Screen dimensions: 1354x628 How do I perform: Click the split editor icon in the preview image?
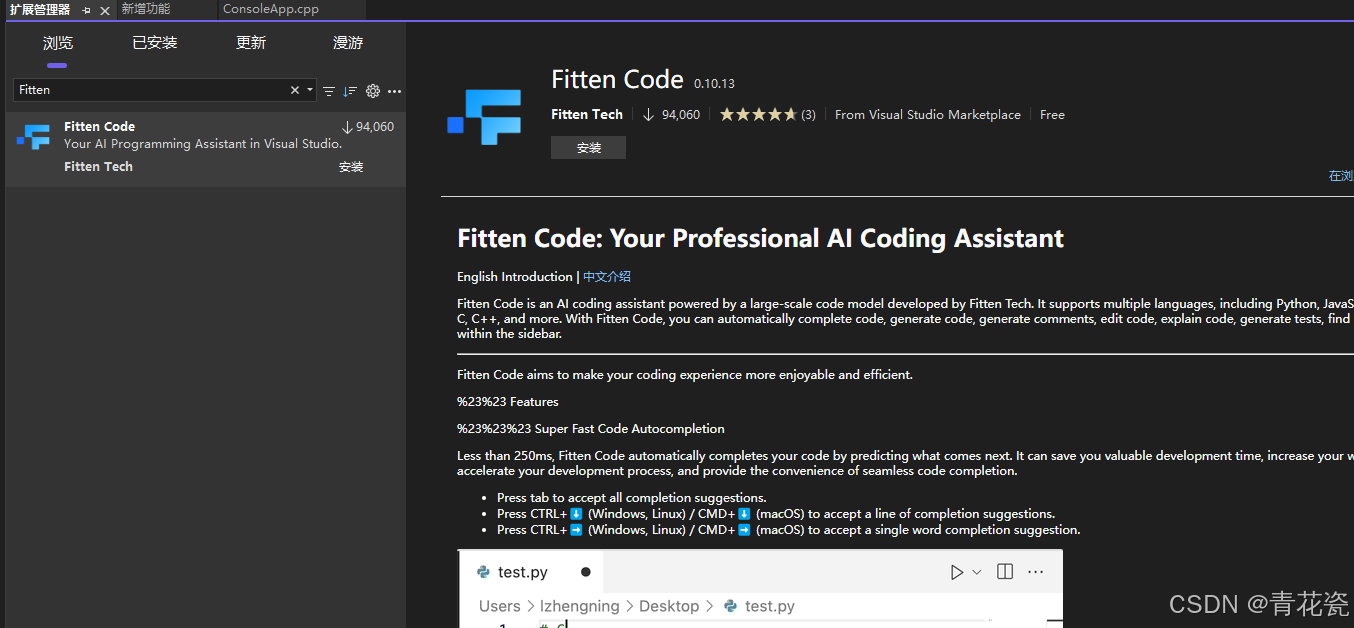tap(1003, 571)
